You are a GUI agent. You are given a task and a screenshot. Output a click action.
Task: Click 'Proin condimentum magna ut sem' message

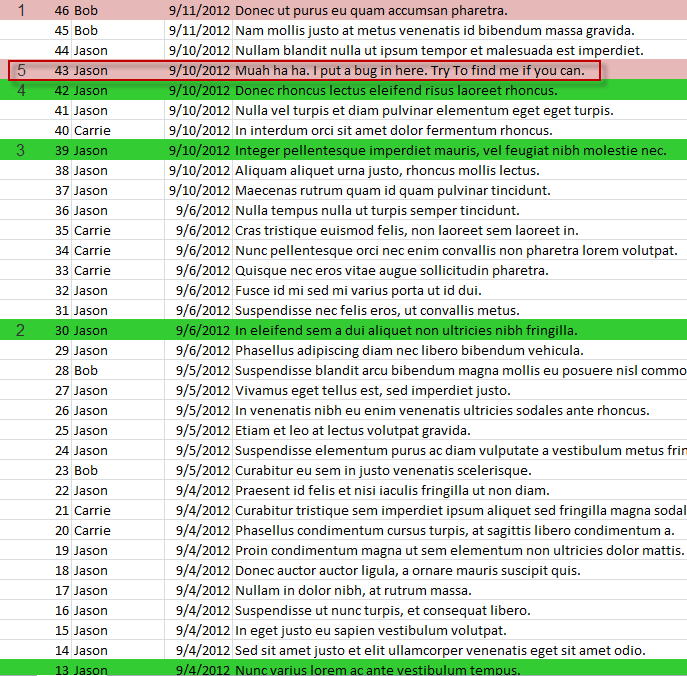pyautogui.click(x=460, y=551)
